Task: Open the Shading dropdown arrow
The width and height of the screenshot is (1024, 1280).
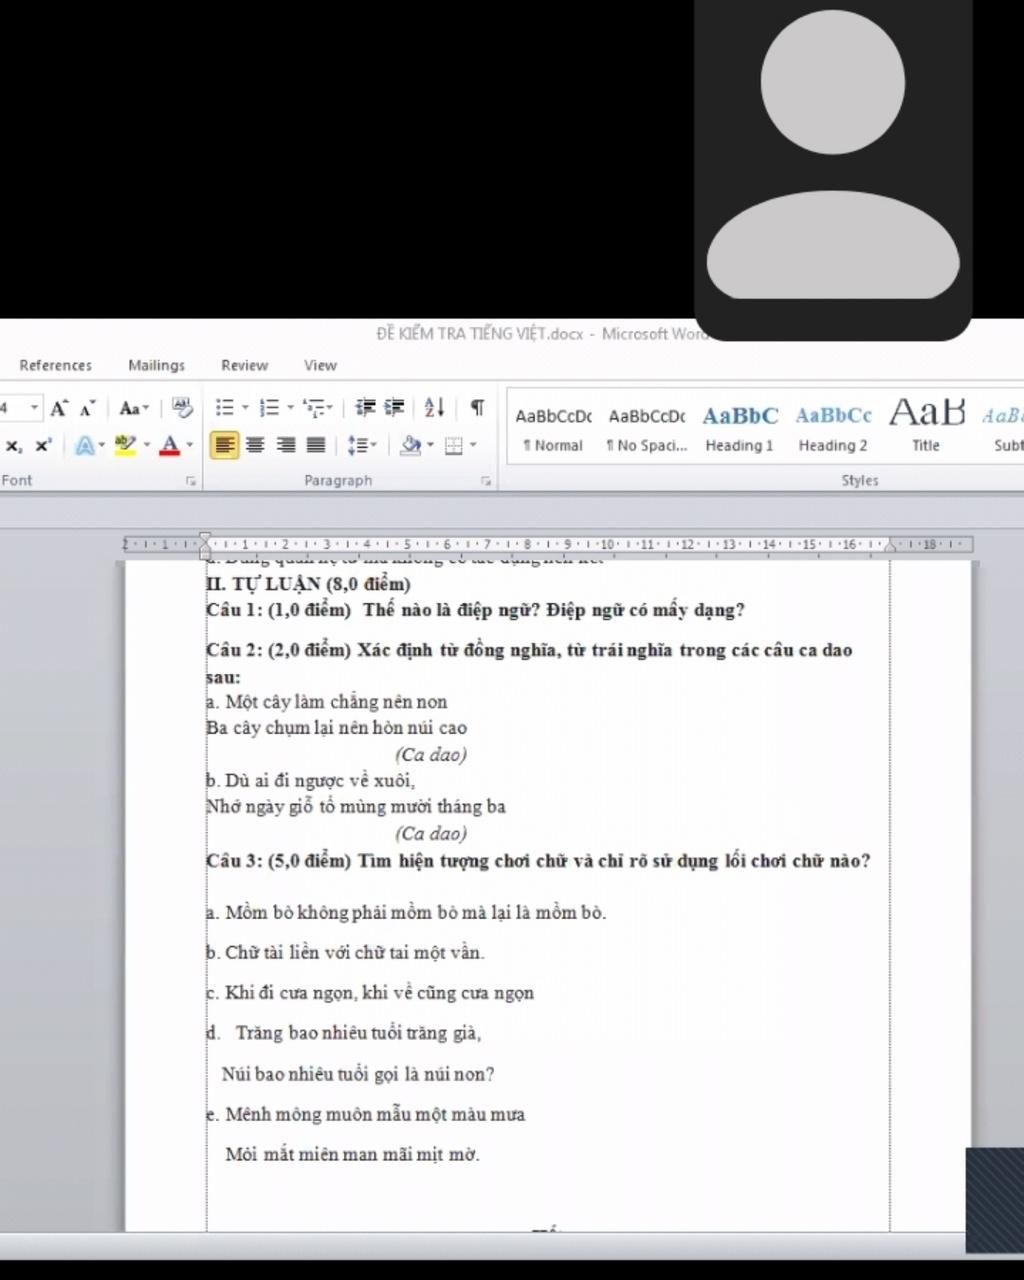Action: [431, 446]
